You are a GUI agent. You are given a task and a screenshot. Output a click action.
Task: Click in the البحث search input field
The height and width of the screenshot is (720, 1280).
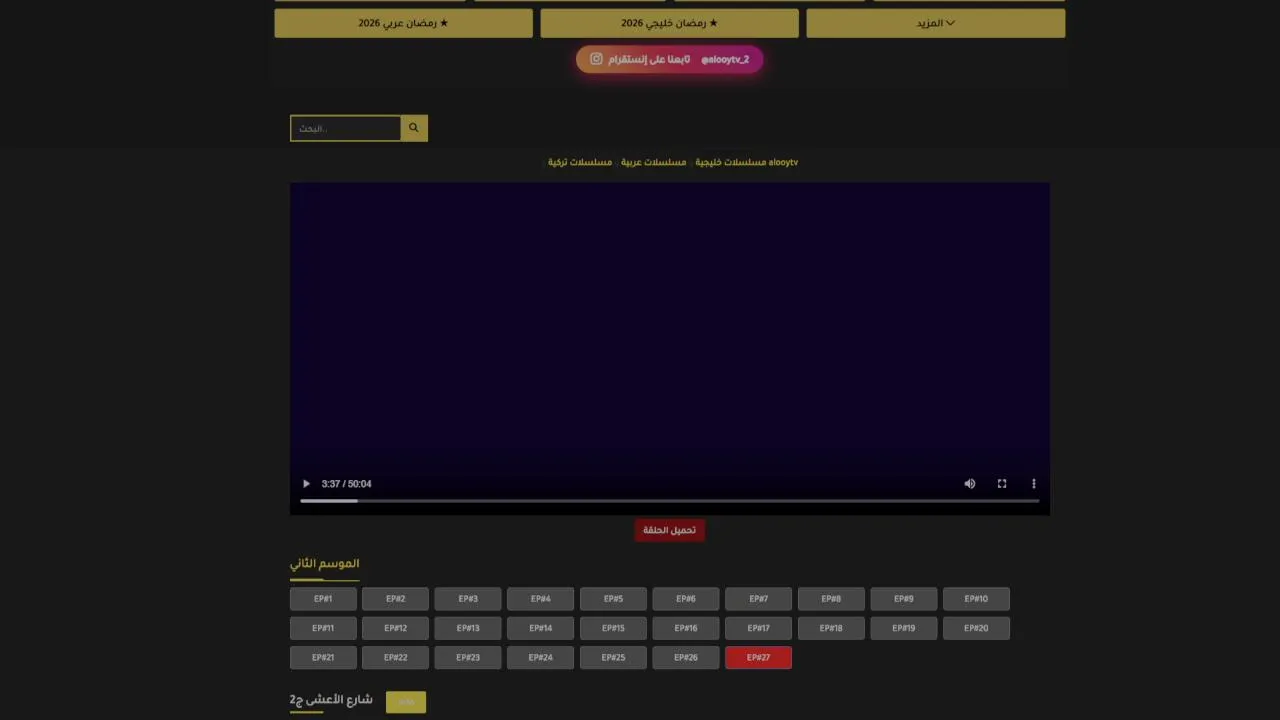click(x=346, y=128)
